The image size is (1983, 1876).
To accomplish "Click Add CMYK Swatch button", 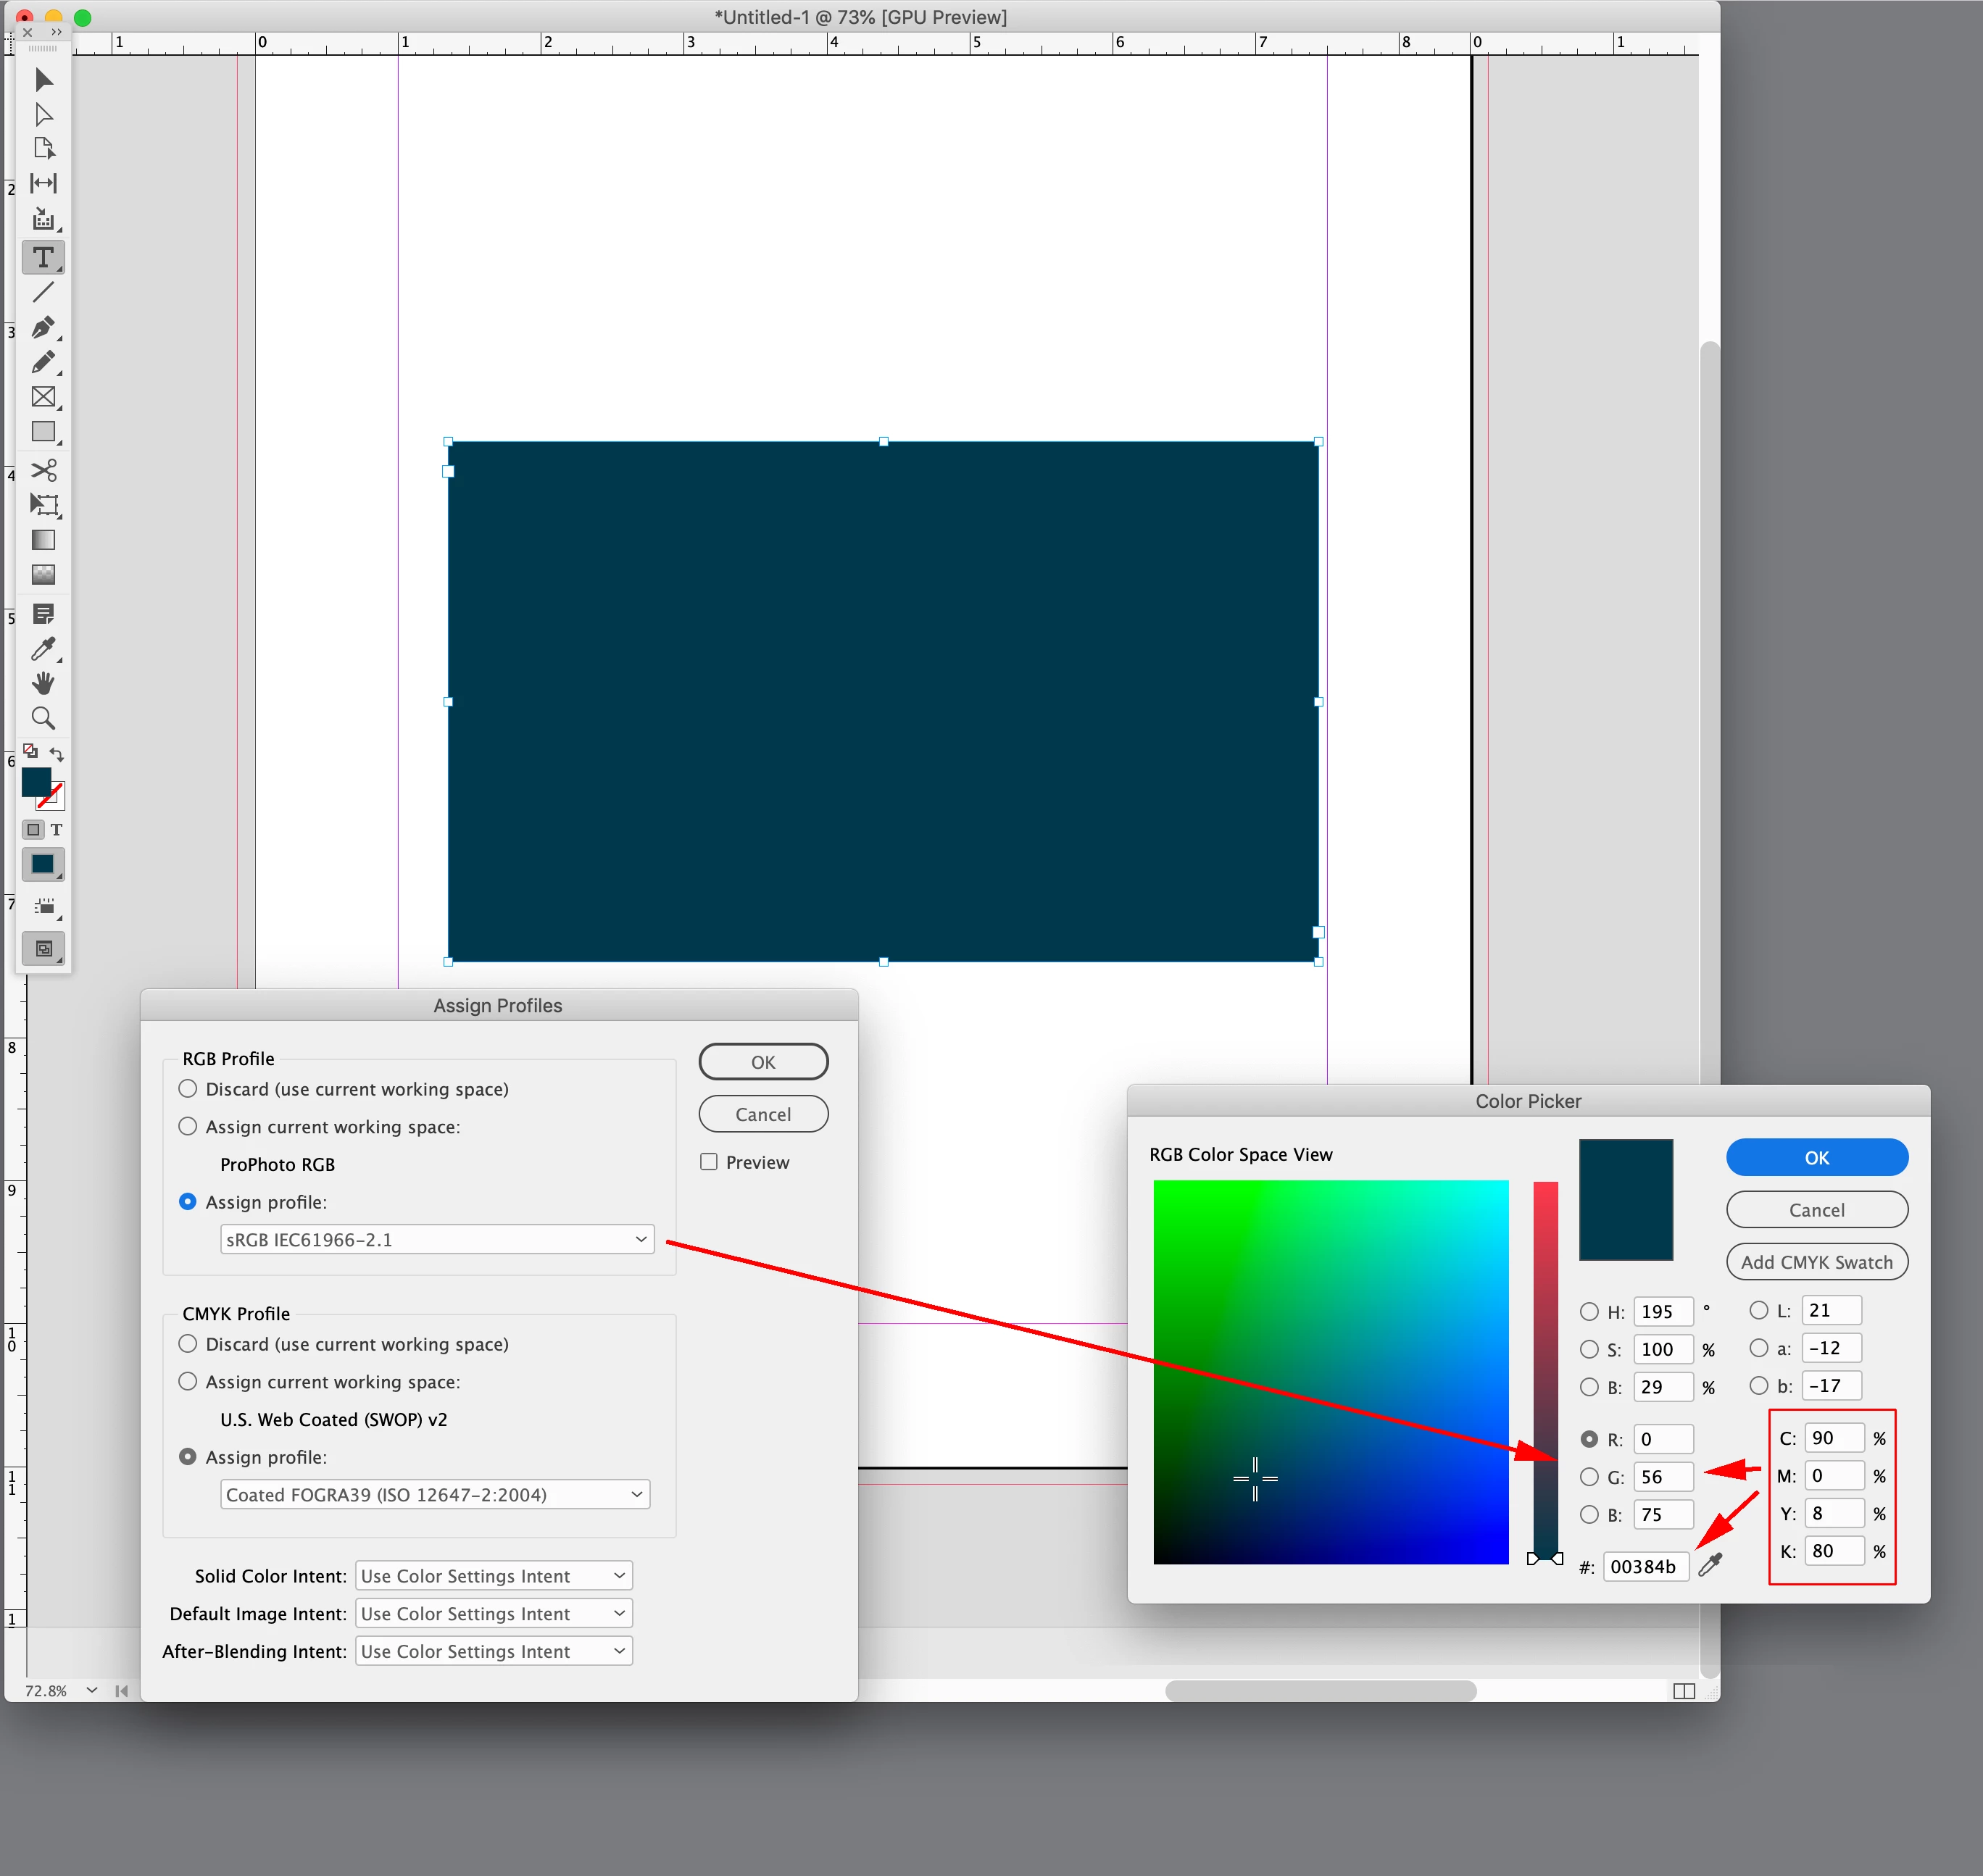I will tap(1816, 1262).
